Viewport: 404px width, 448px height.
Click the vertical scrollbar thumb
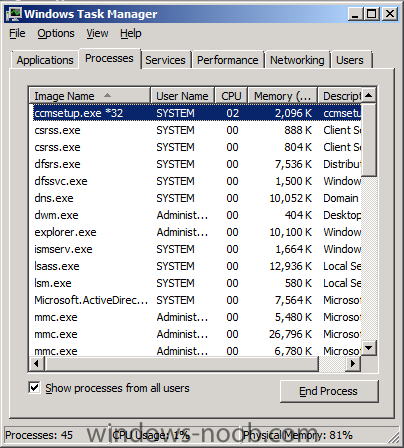pyautogui.click(x=369, y=140)
